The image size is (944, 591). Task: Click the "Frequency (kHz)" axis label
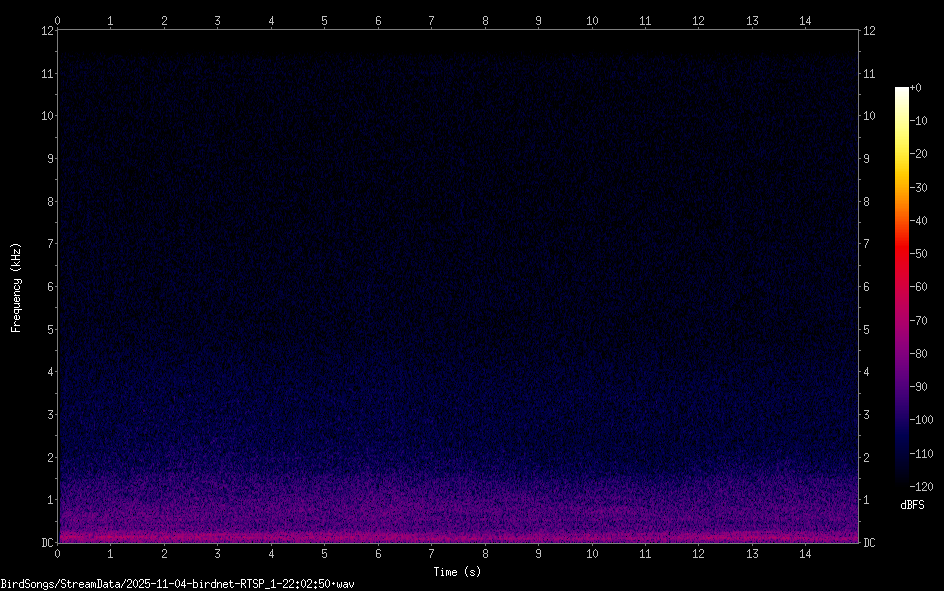pos(16,287)
